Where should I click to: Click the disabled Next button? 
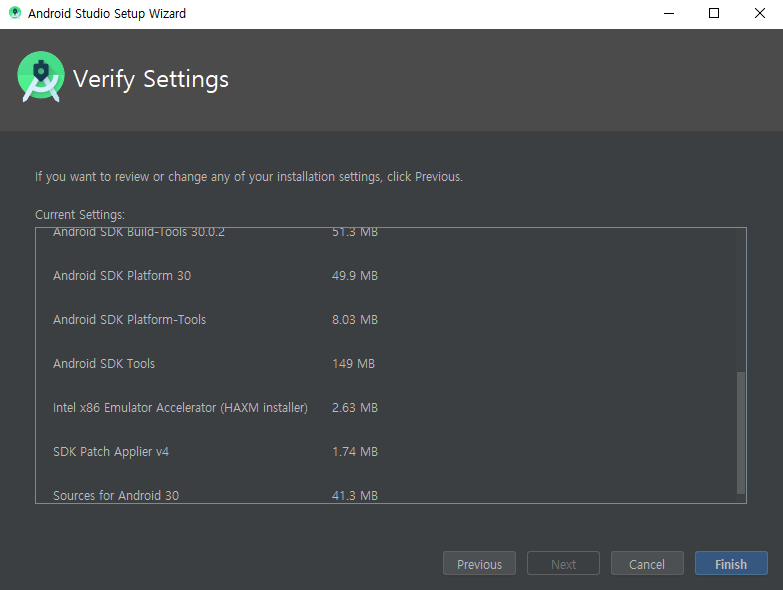pyautogui.click(x=563, y=564)
